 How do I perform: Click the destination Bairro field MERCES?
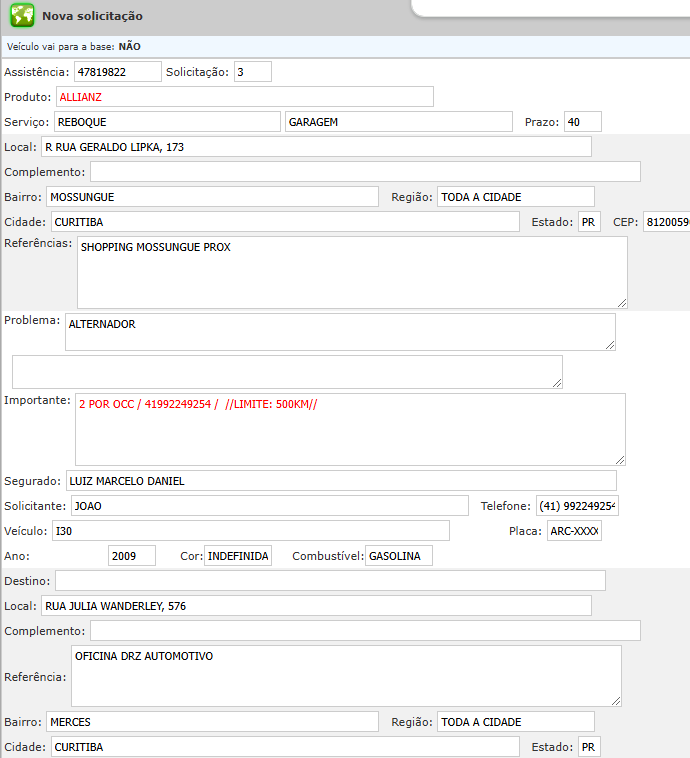212,722
